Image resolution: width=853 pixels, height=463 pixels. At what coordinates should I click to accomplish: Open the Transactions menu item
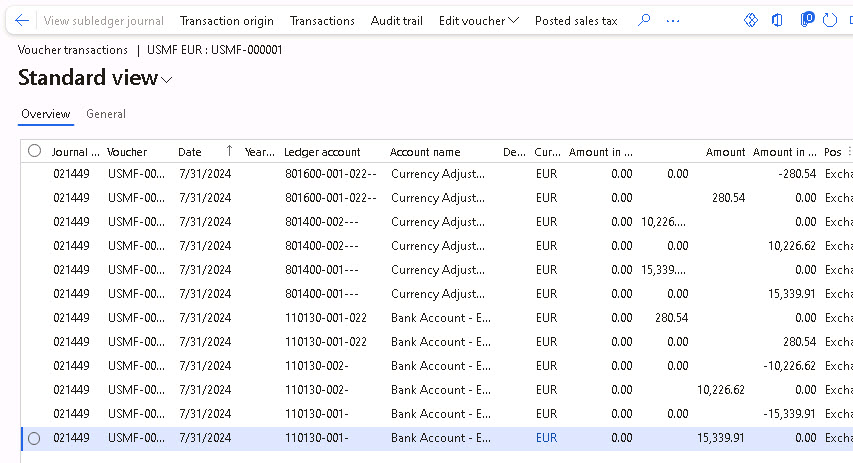(322, 21)
